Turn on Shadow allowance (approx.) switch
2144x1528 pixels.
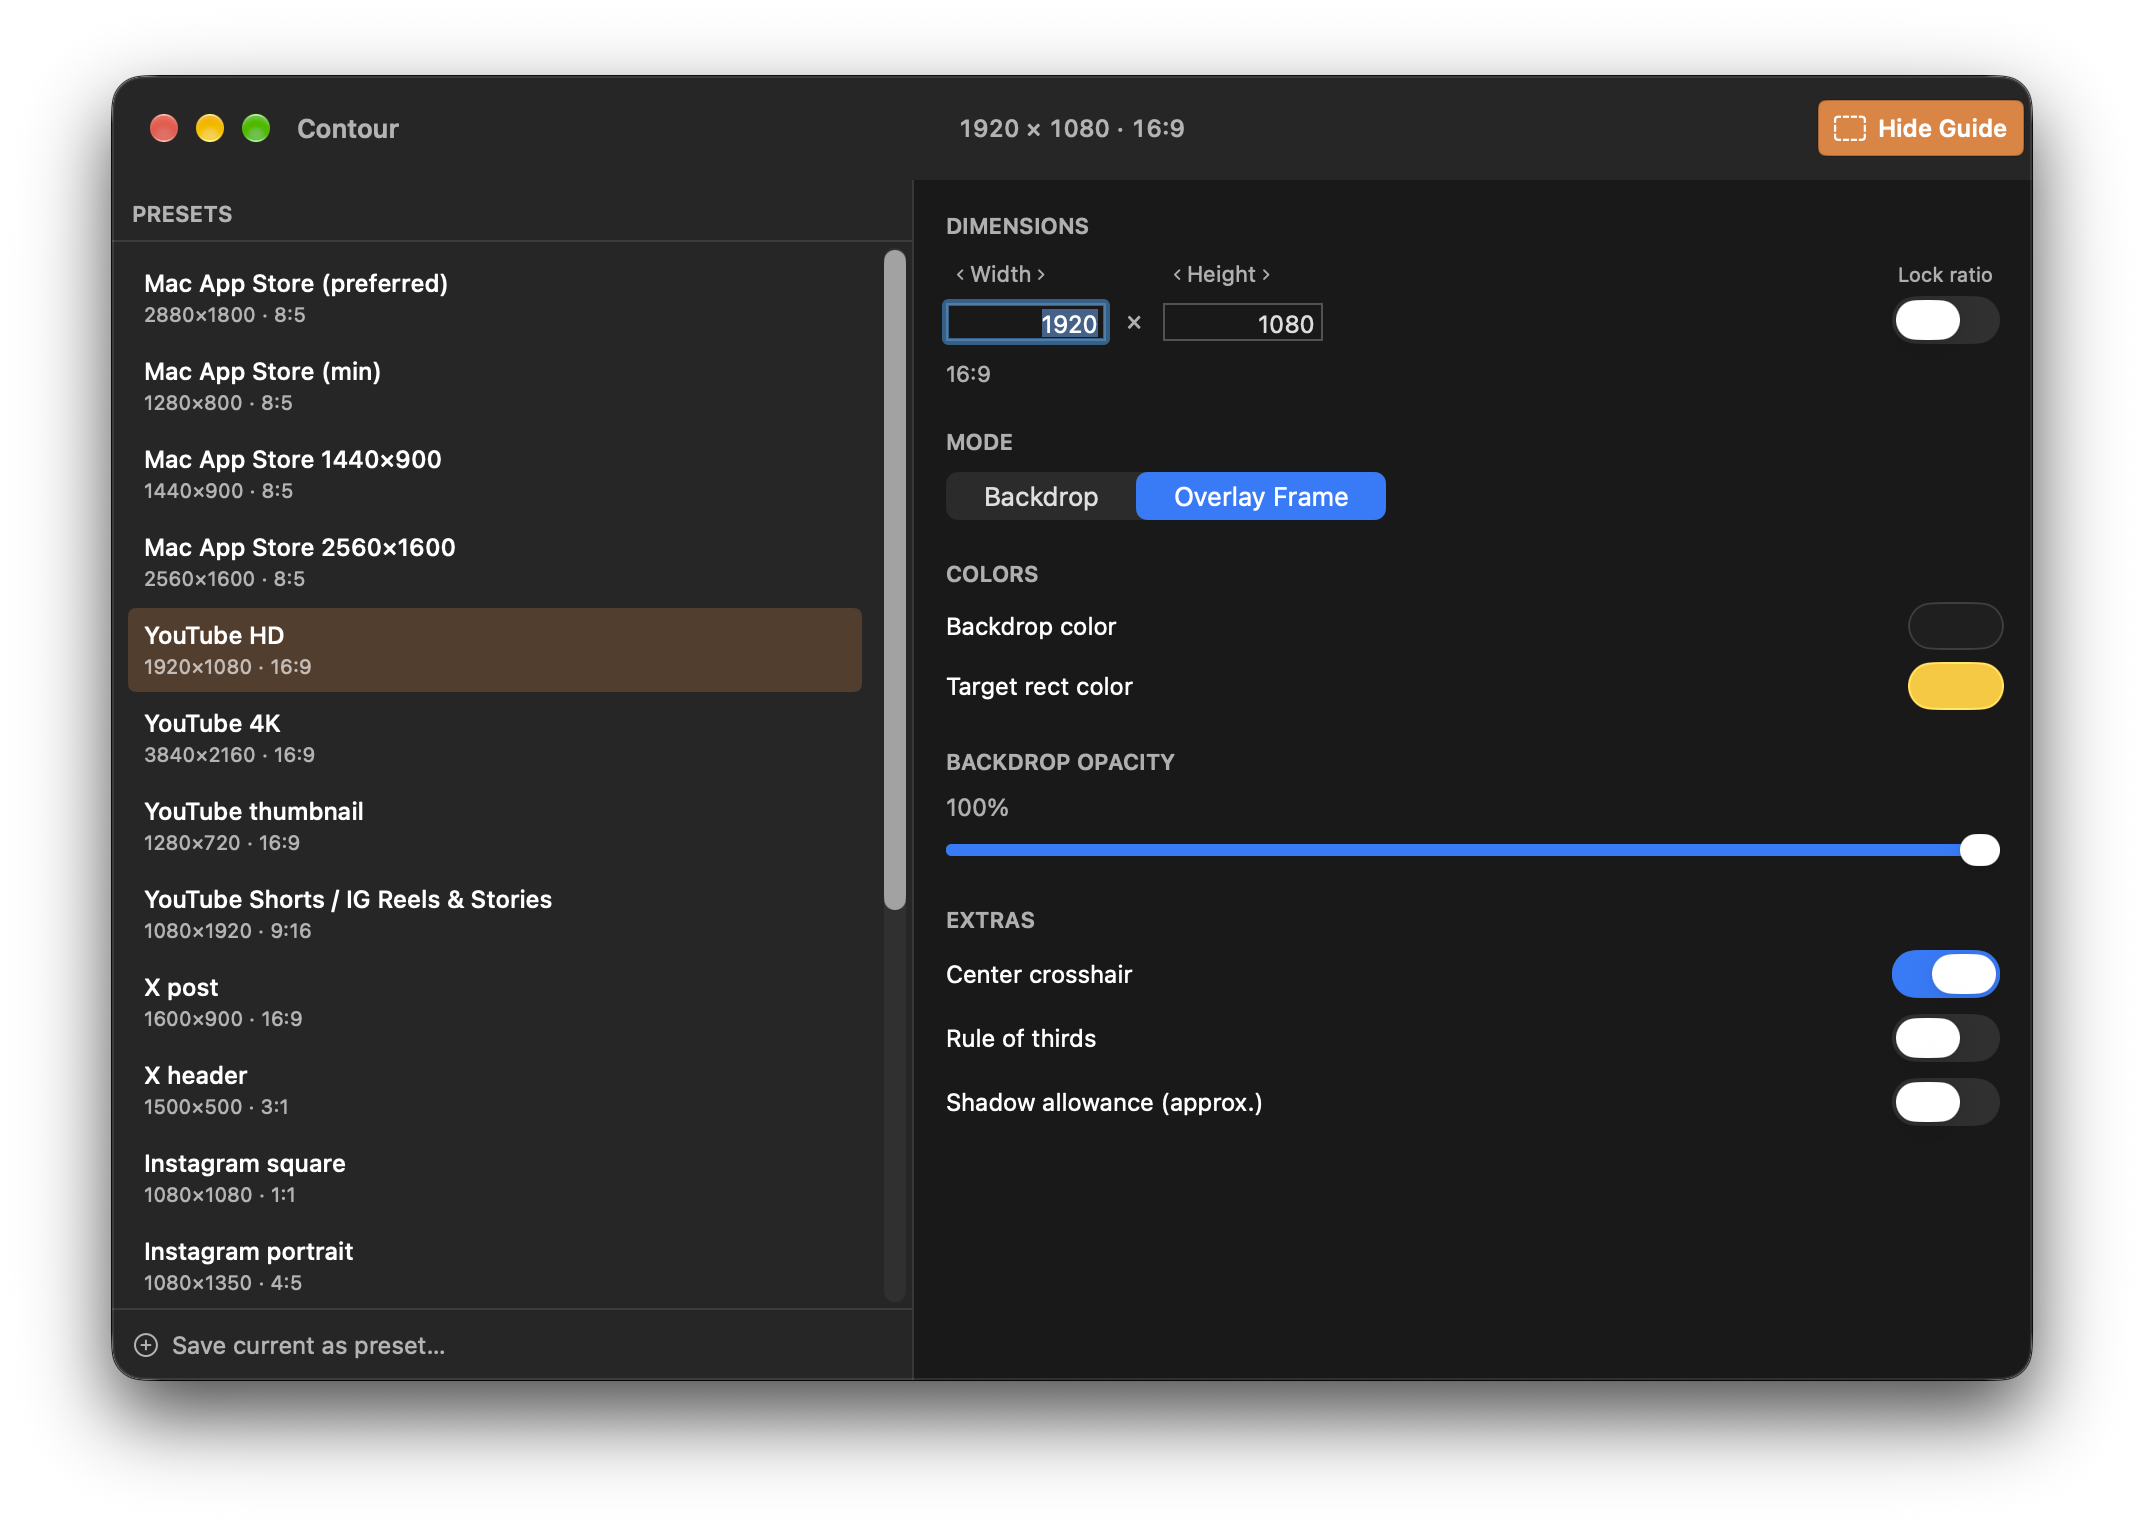click(1945, 1102)
